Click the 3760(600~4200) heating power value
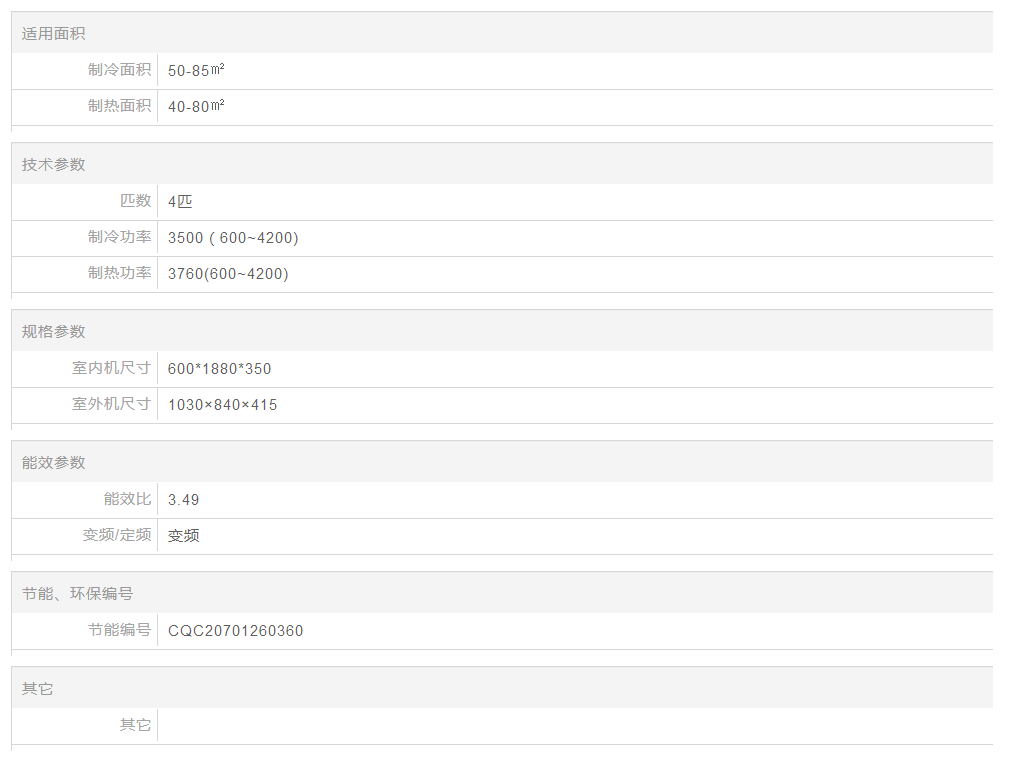Viewport: 1028px width, 776px height. (x=228, y=274)
